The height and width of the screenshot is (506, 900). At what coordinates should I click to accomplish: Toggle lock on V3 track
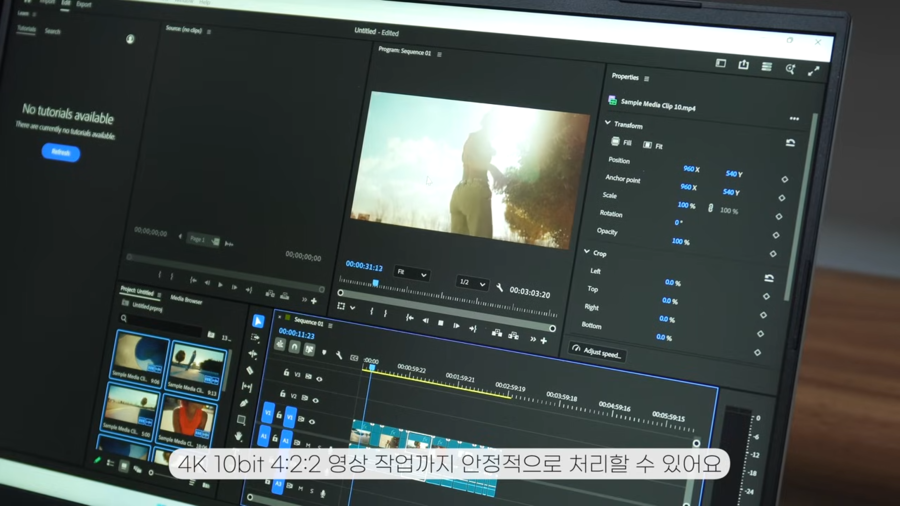click(286, 373)
